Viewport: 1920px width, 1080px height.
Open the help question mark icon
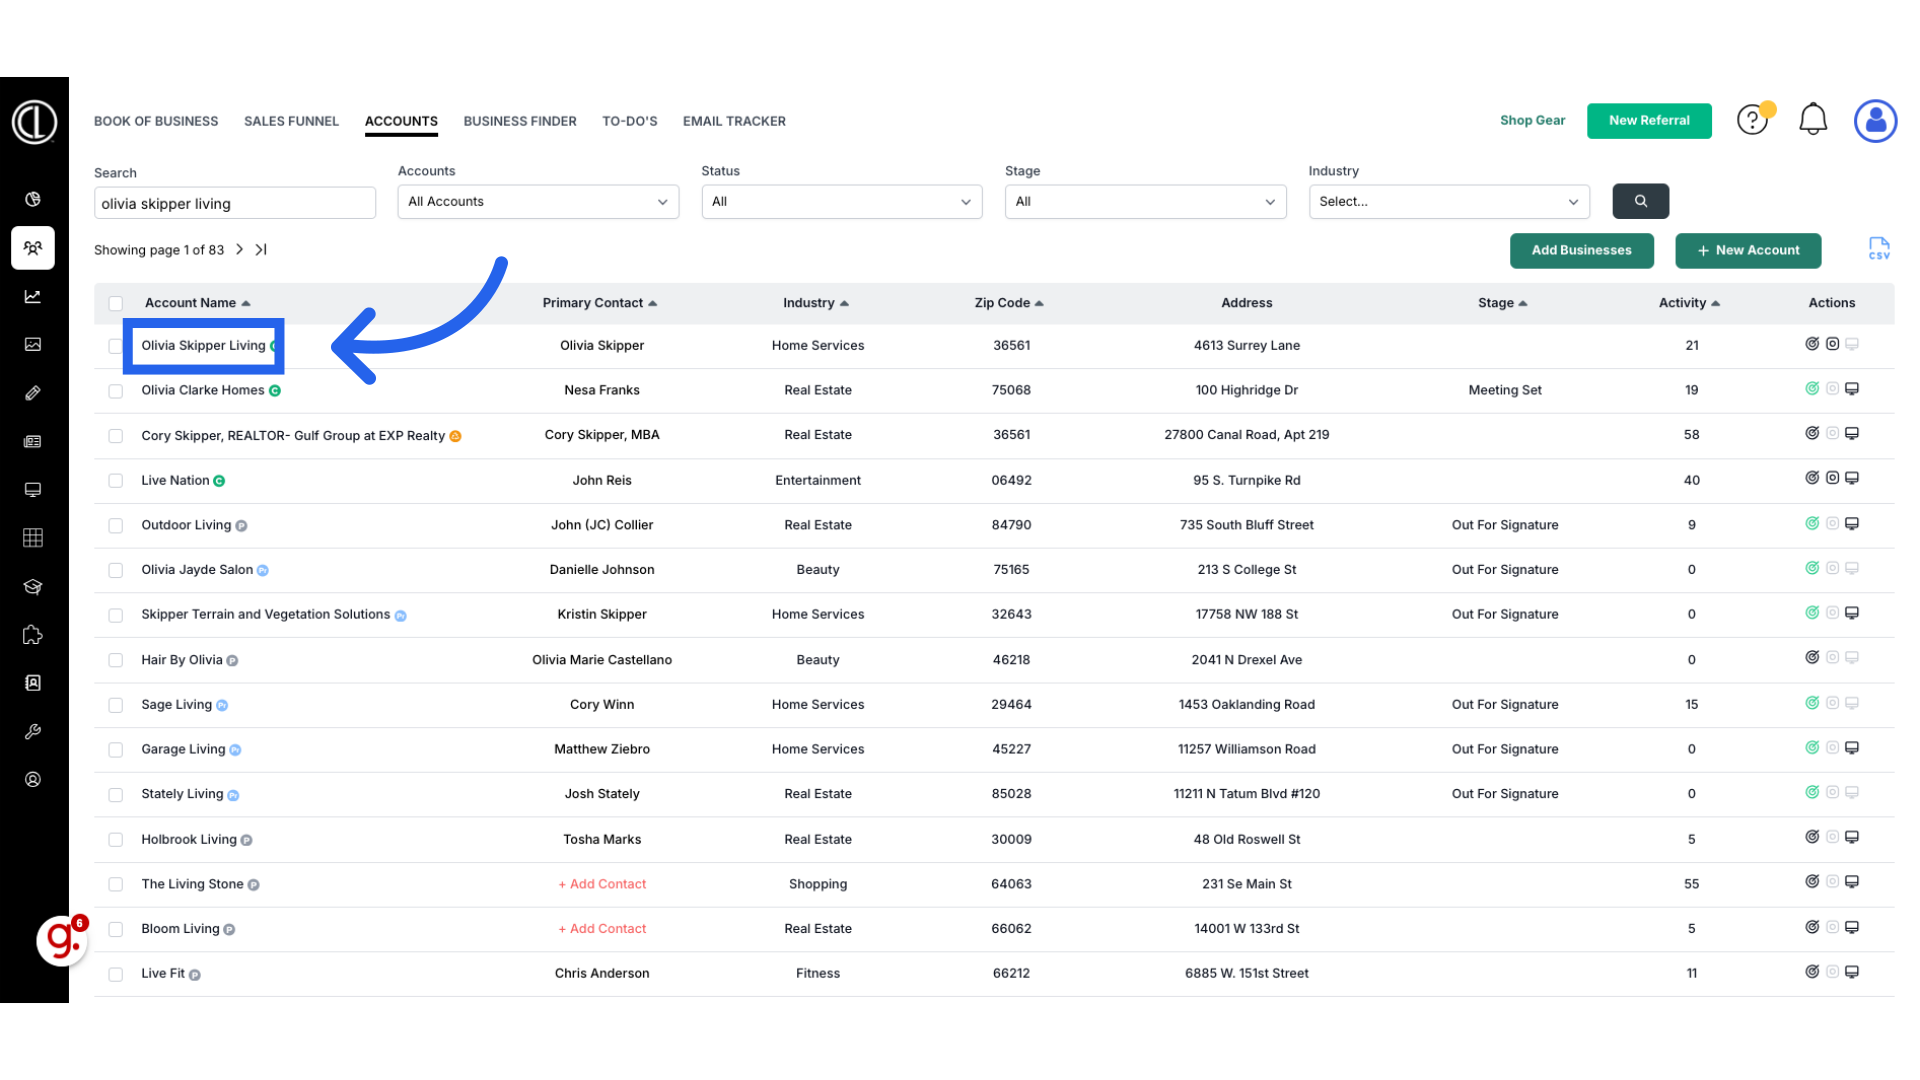[x=1751, y=120]
